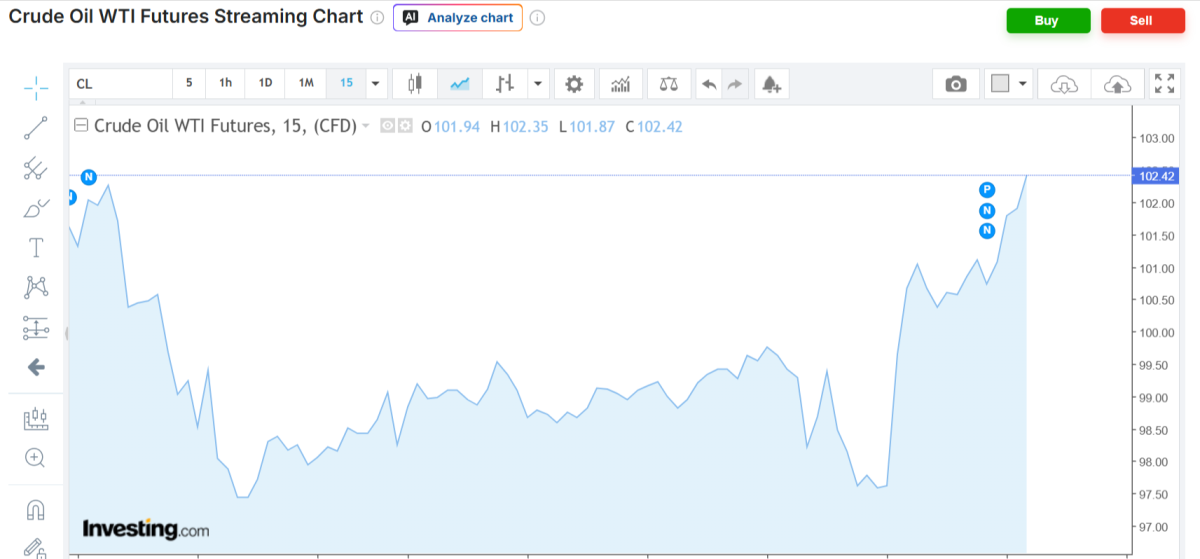Screen dimensions: 1200x559
Task: Click the lowest N marker on right
Action: click(x=987, y=231)
